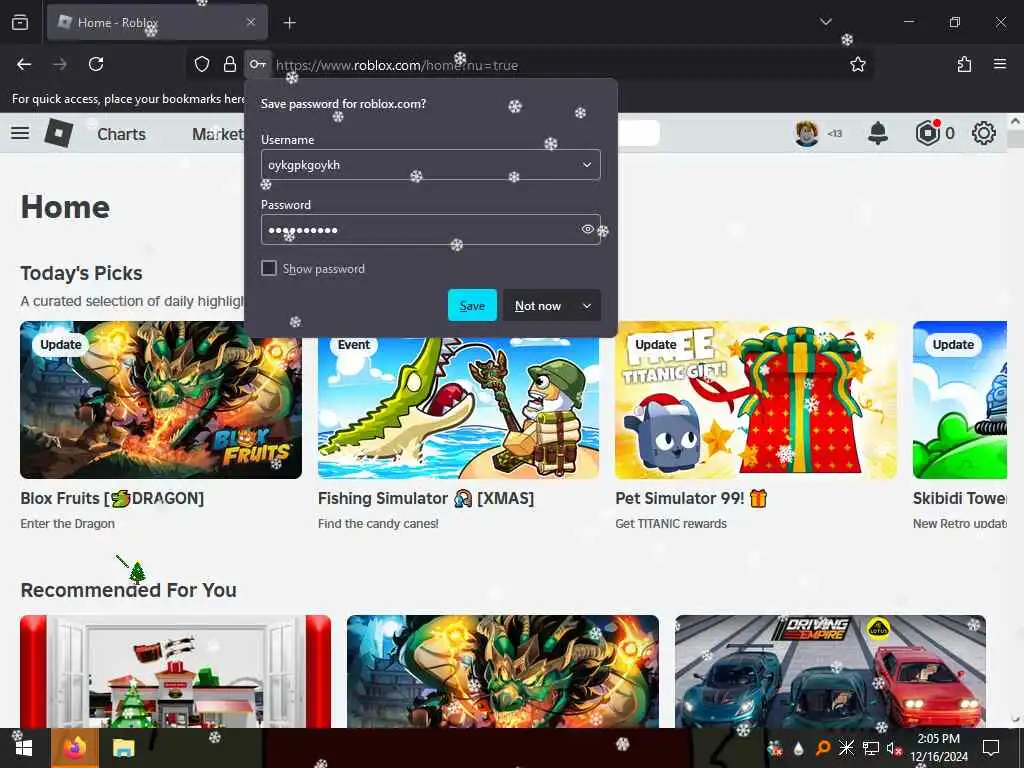Open recommended dragon game thumbnail
The width and height of the screenshot is (1024, 768).
[503, 671]
